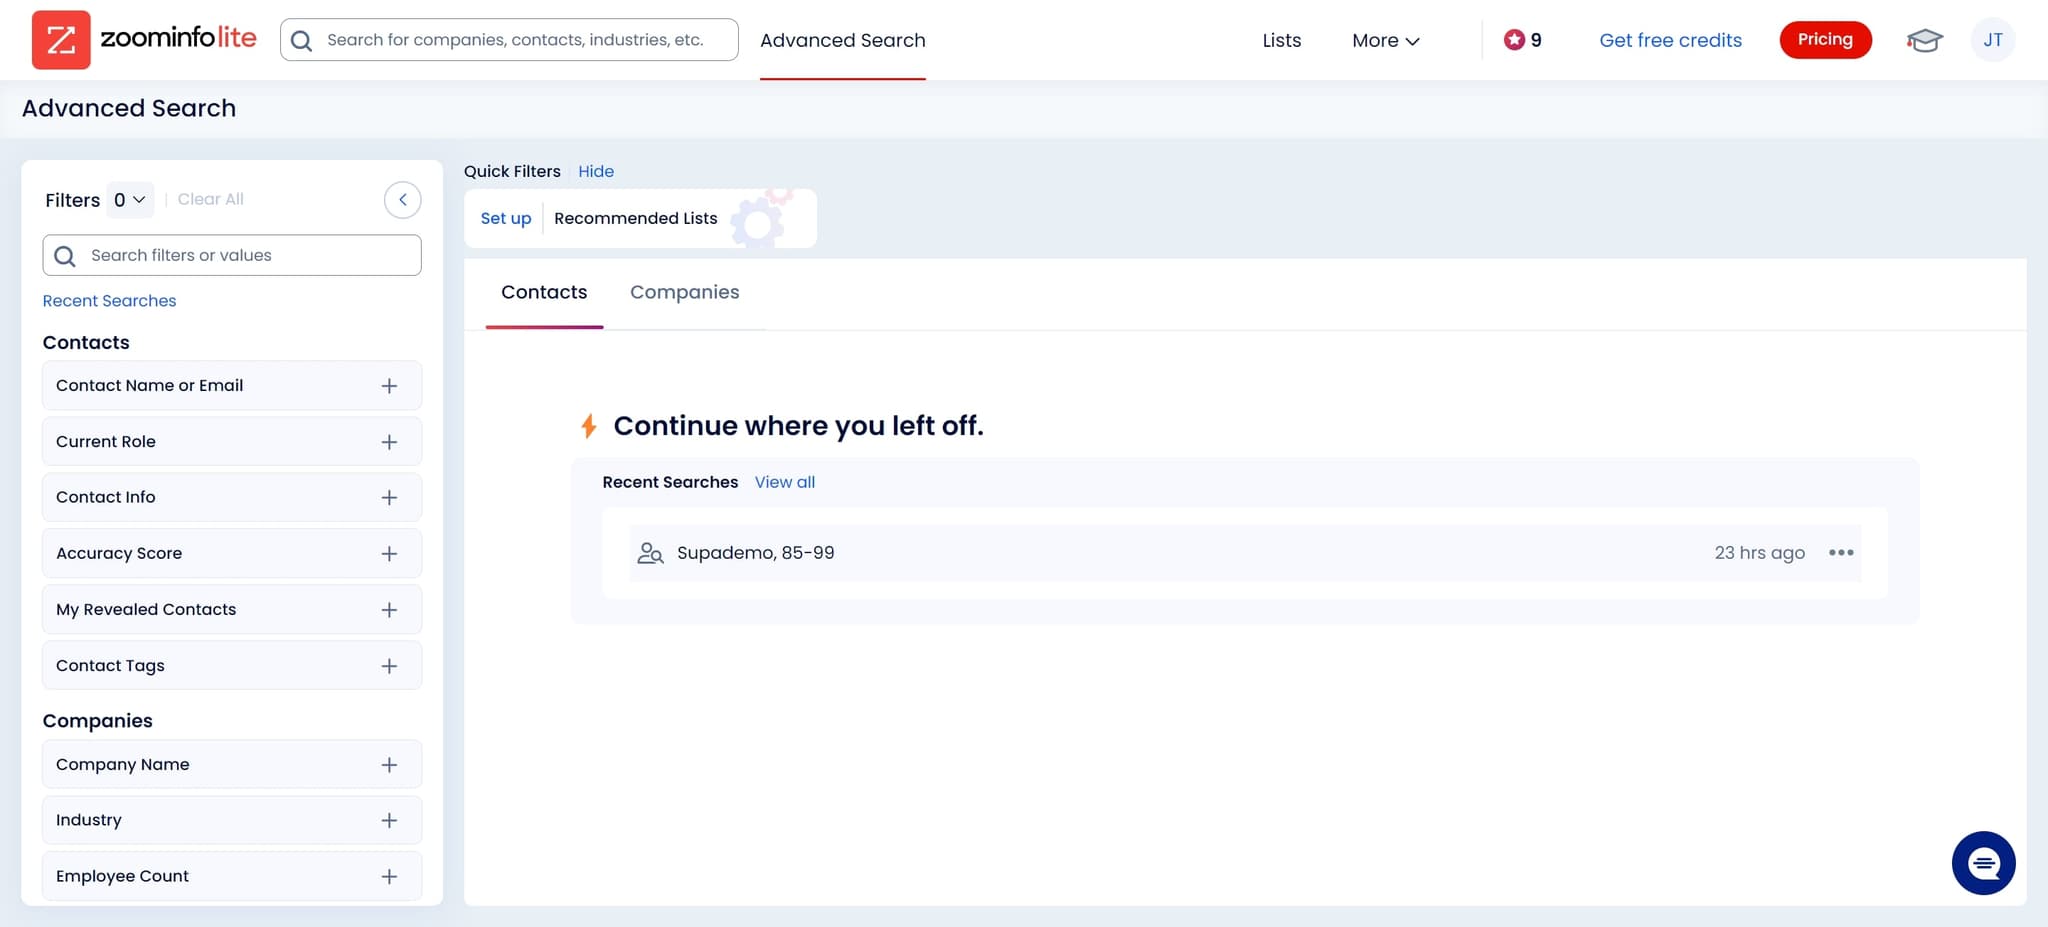This screenshot has height=927, width=2048.
Task: Switch to the Companies tab
Action: pyautogui.click(x=684, y=292)
